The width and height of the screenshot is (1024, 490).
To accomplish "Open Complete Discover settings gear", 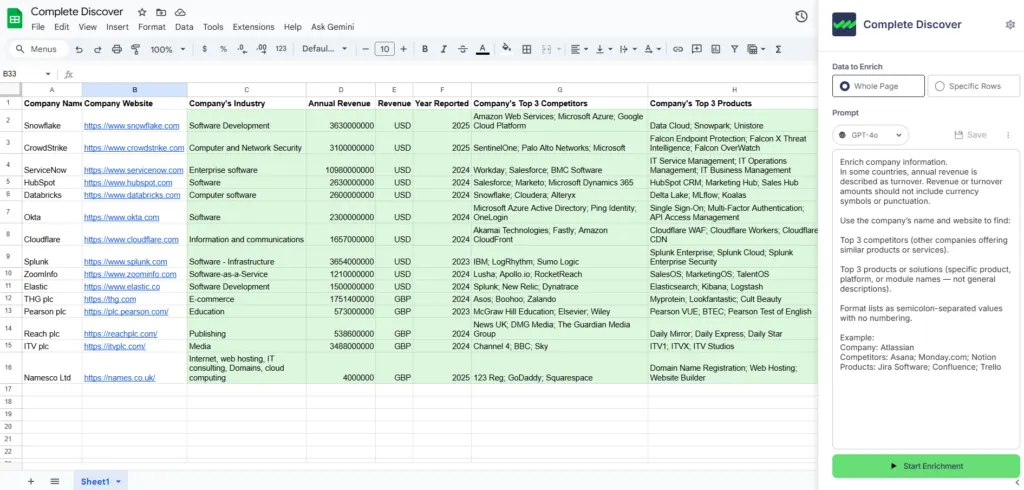I will (x=1009, y=24).
